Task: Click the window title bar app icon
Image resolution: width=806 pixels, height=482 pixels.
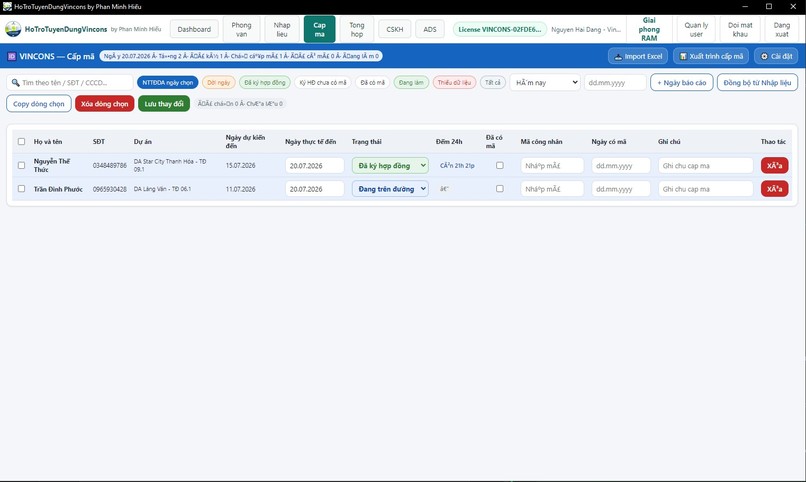Action: 7,7
